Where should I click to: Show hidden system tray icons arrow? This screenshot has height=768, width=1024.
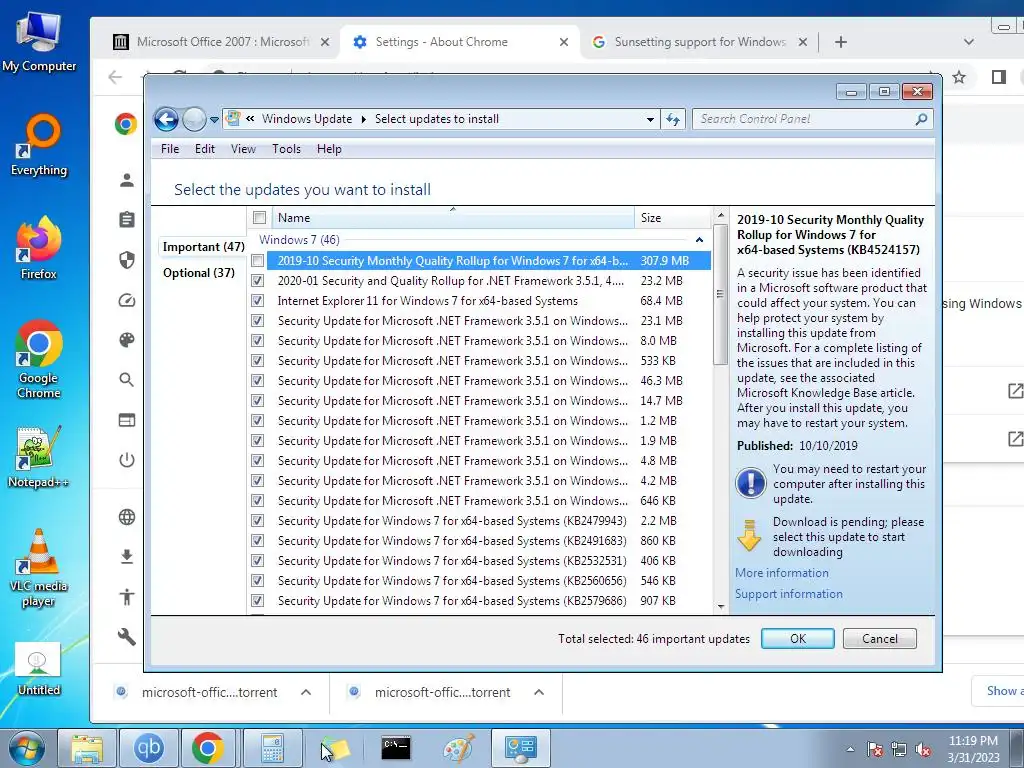click(850, 749)
